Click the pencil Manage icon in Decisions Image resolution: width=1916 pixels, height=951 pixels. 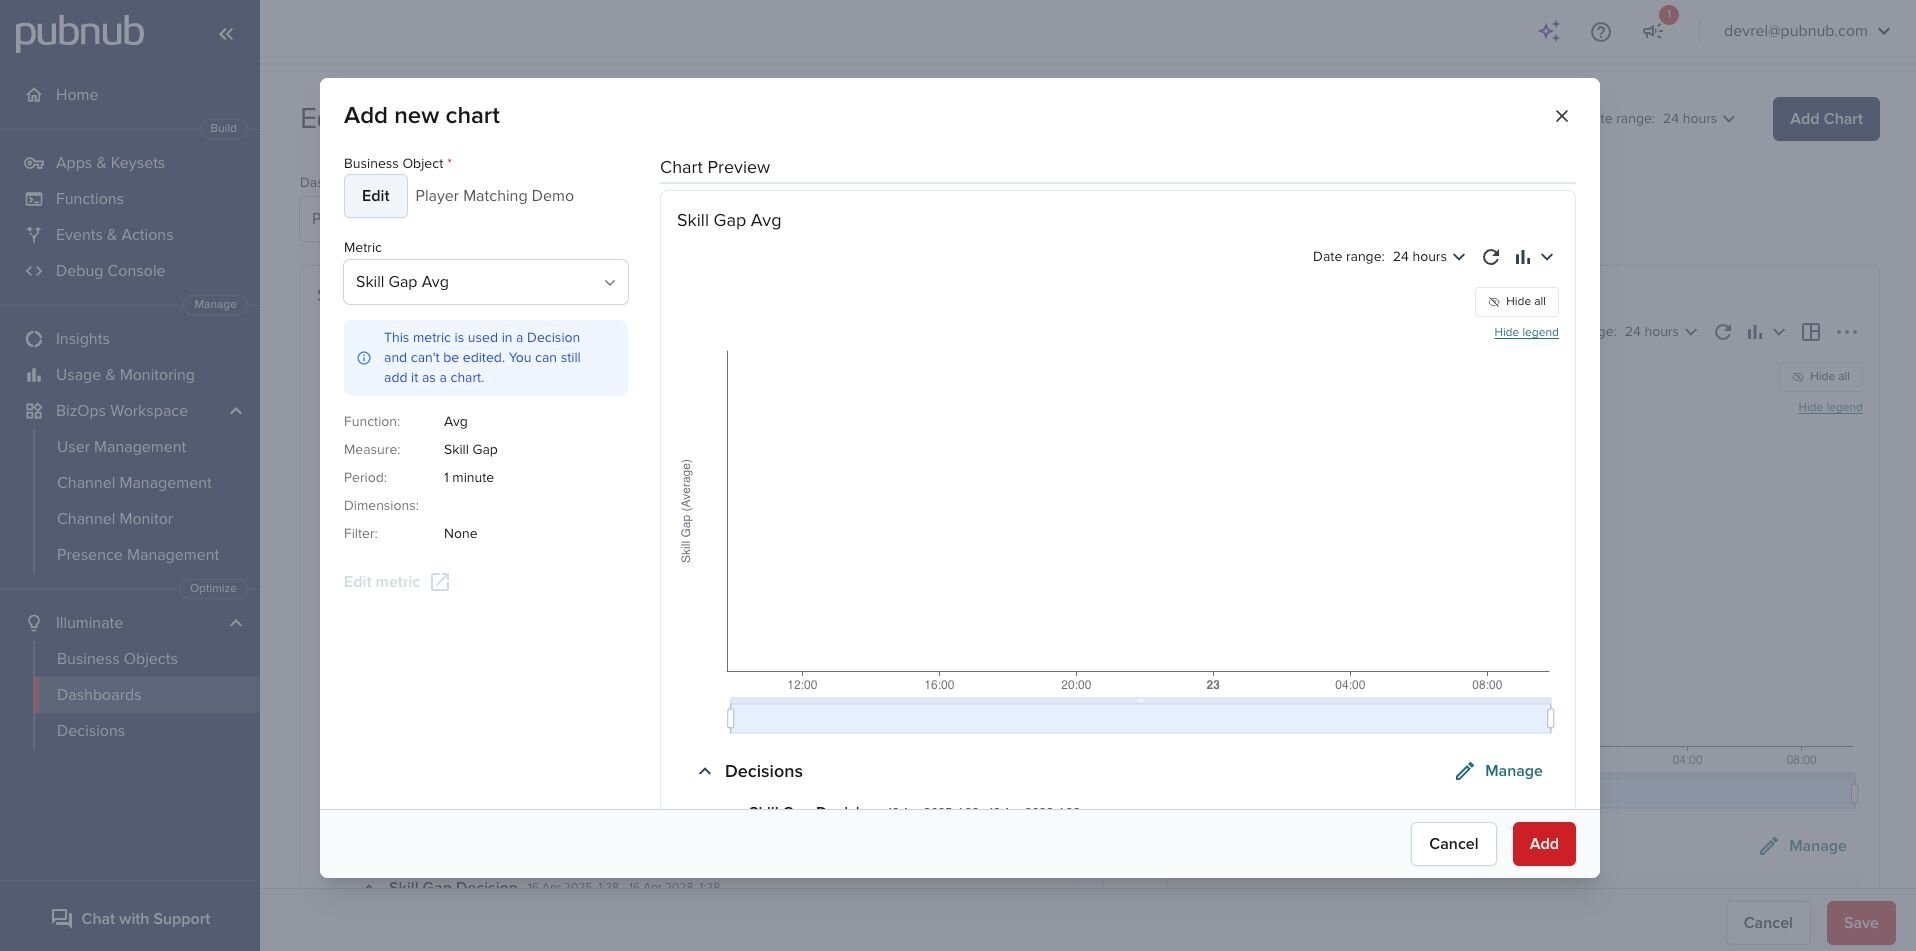coord(1464,771)
